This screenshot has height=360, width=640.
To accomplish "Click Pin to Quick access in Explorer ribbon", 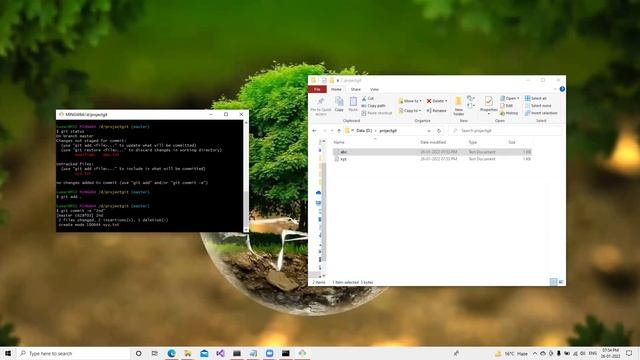I will click(x=321, y=106).
